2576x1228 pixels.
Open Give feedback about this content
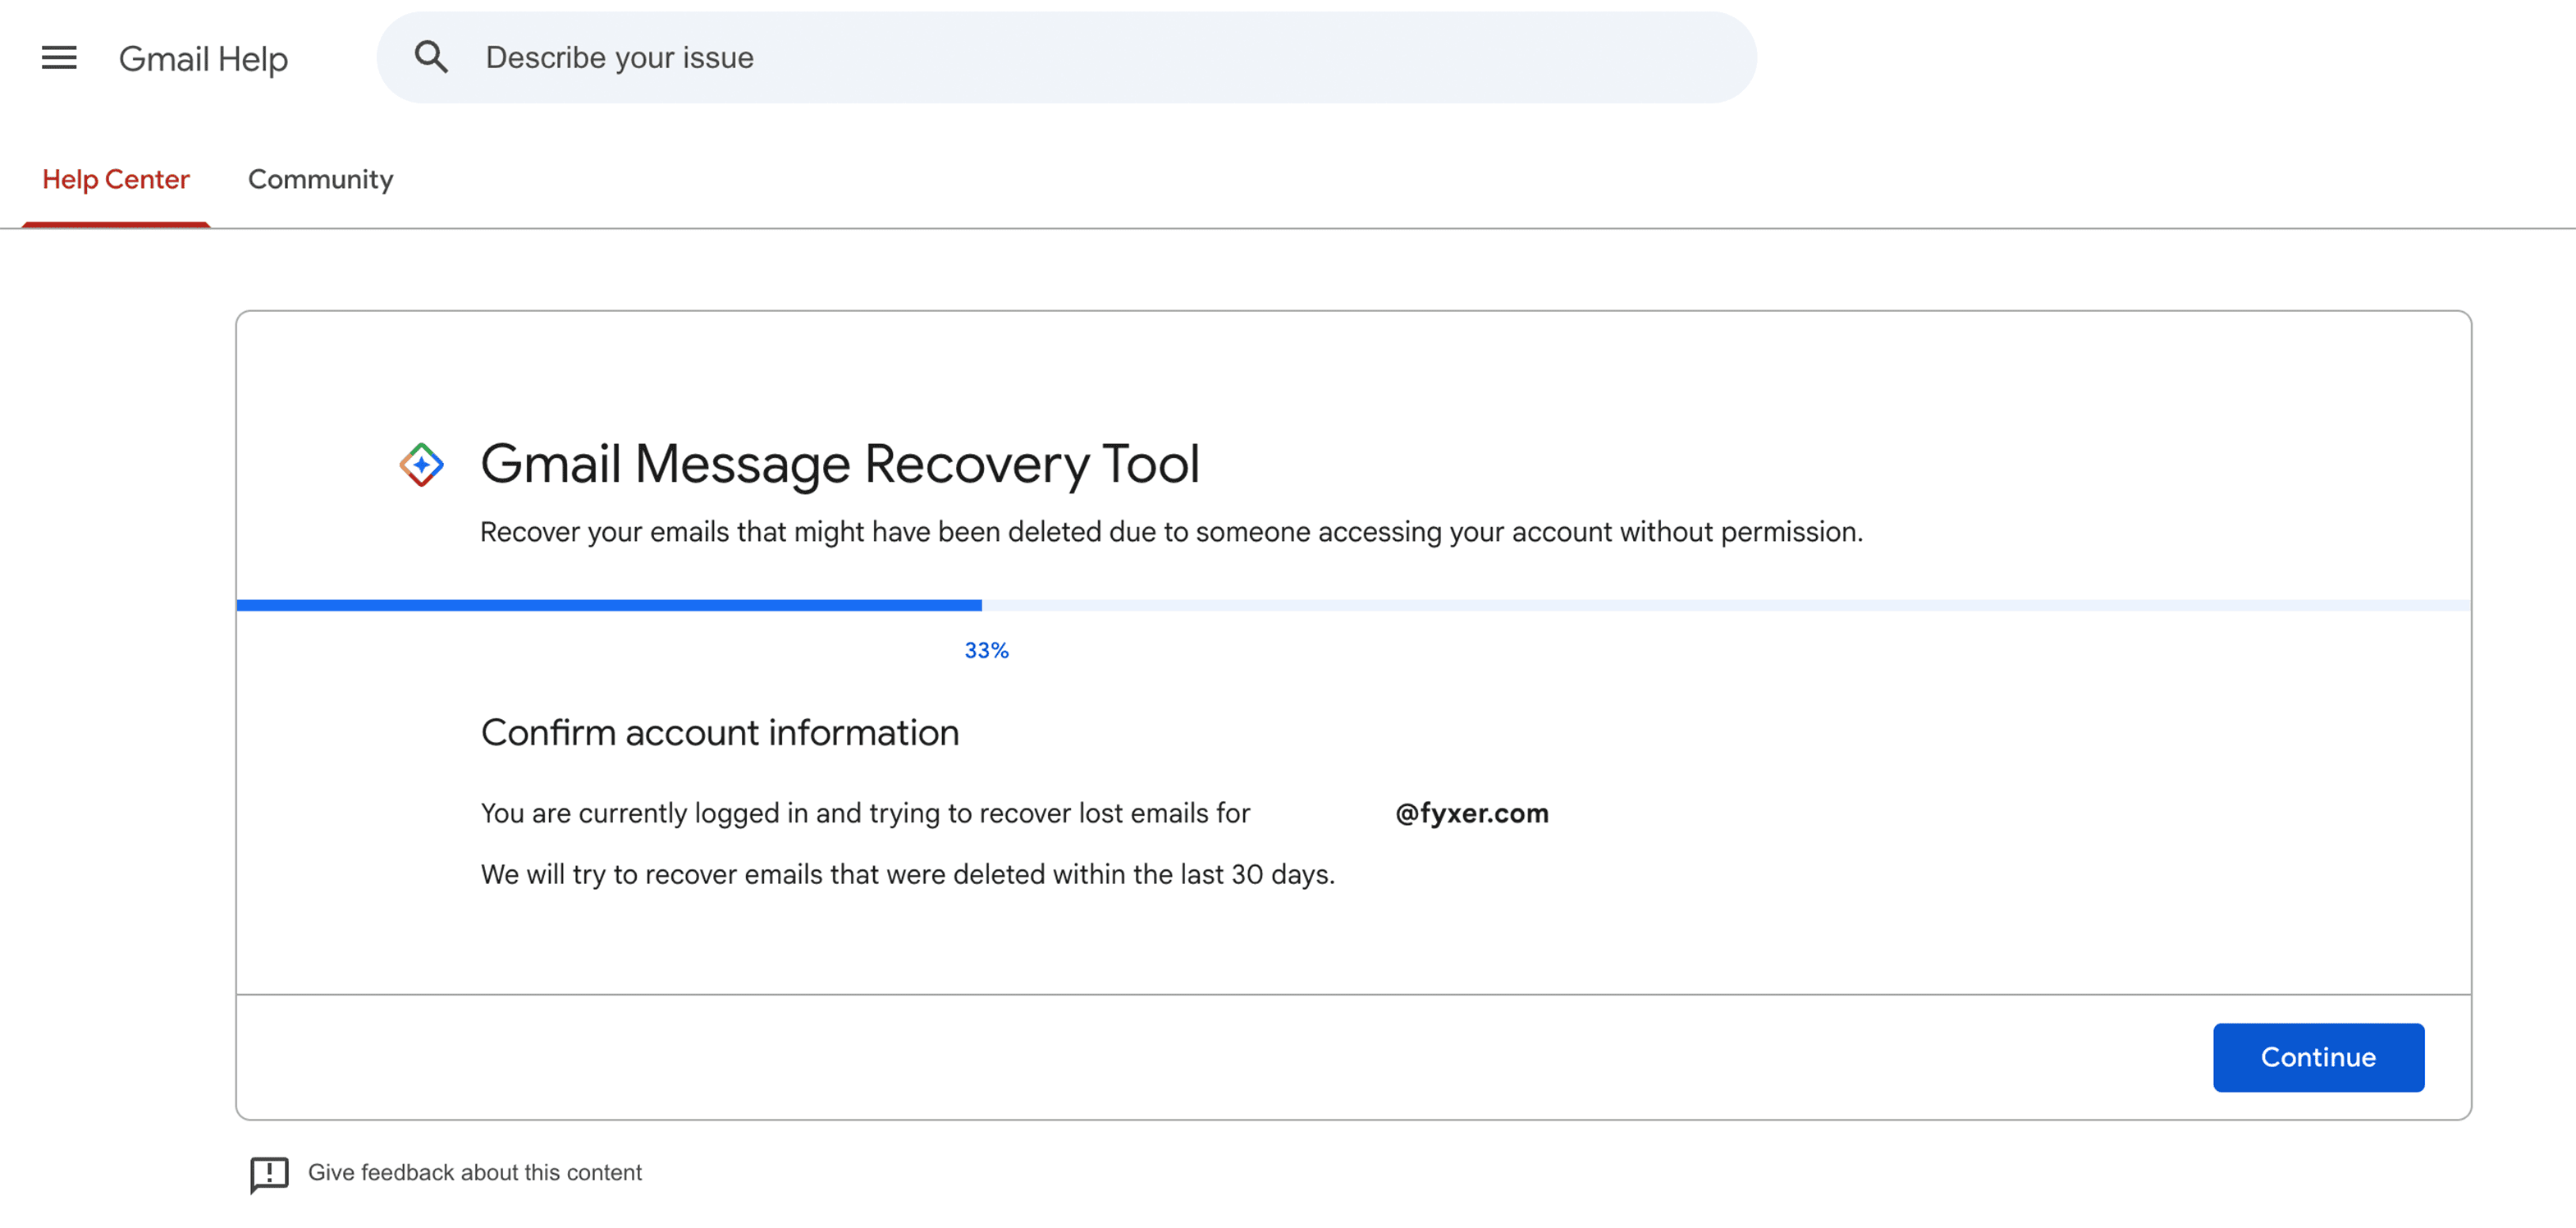[x=475, y=1172]
